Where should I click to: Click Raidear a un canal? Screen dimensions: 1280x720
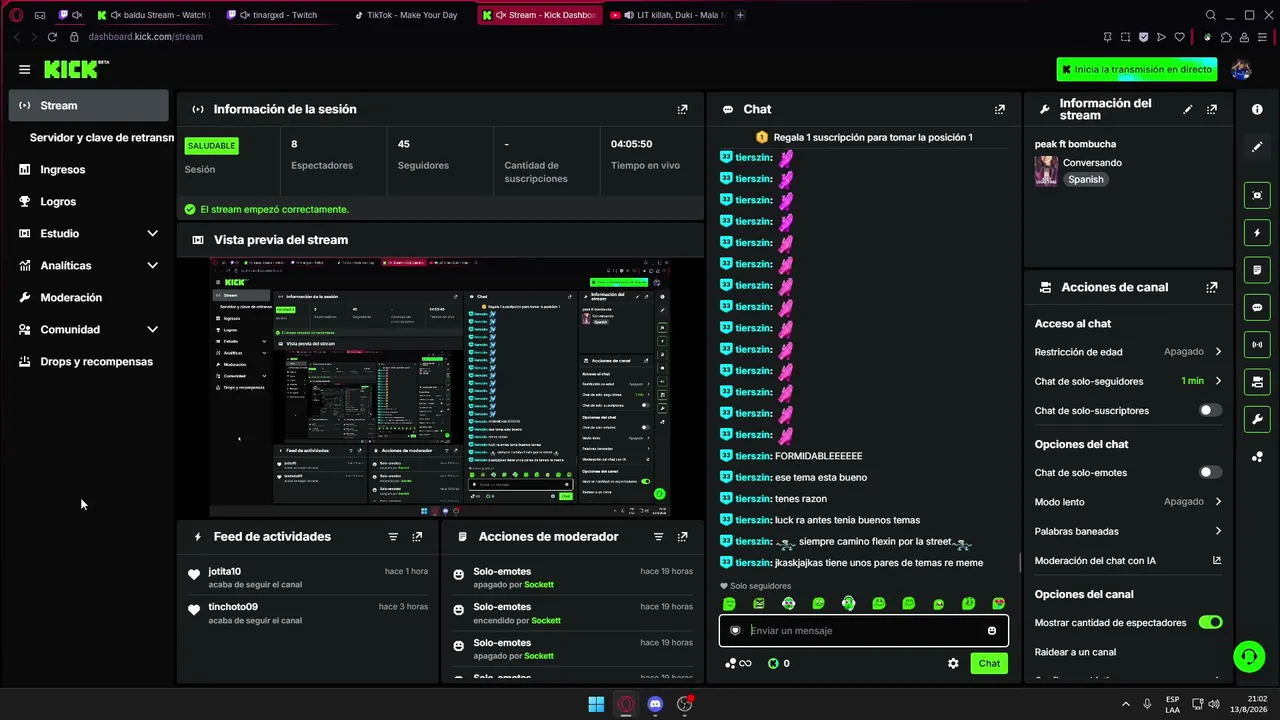[x=1075, y=652]
